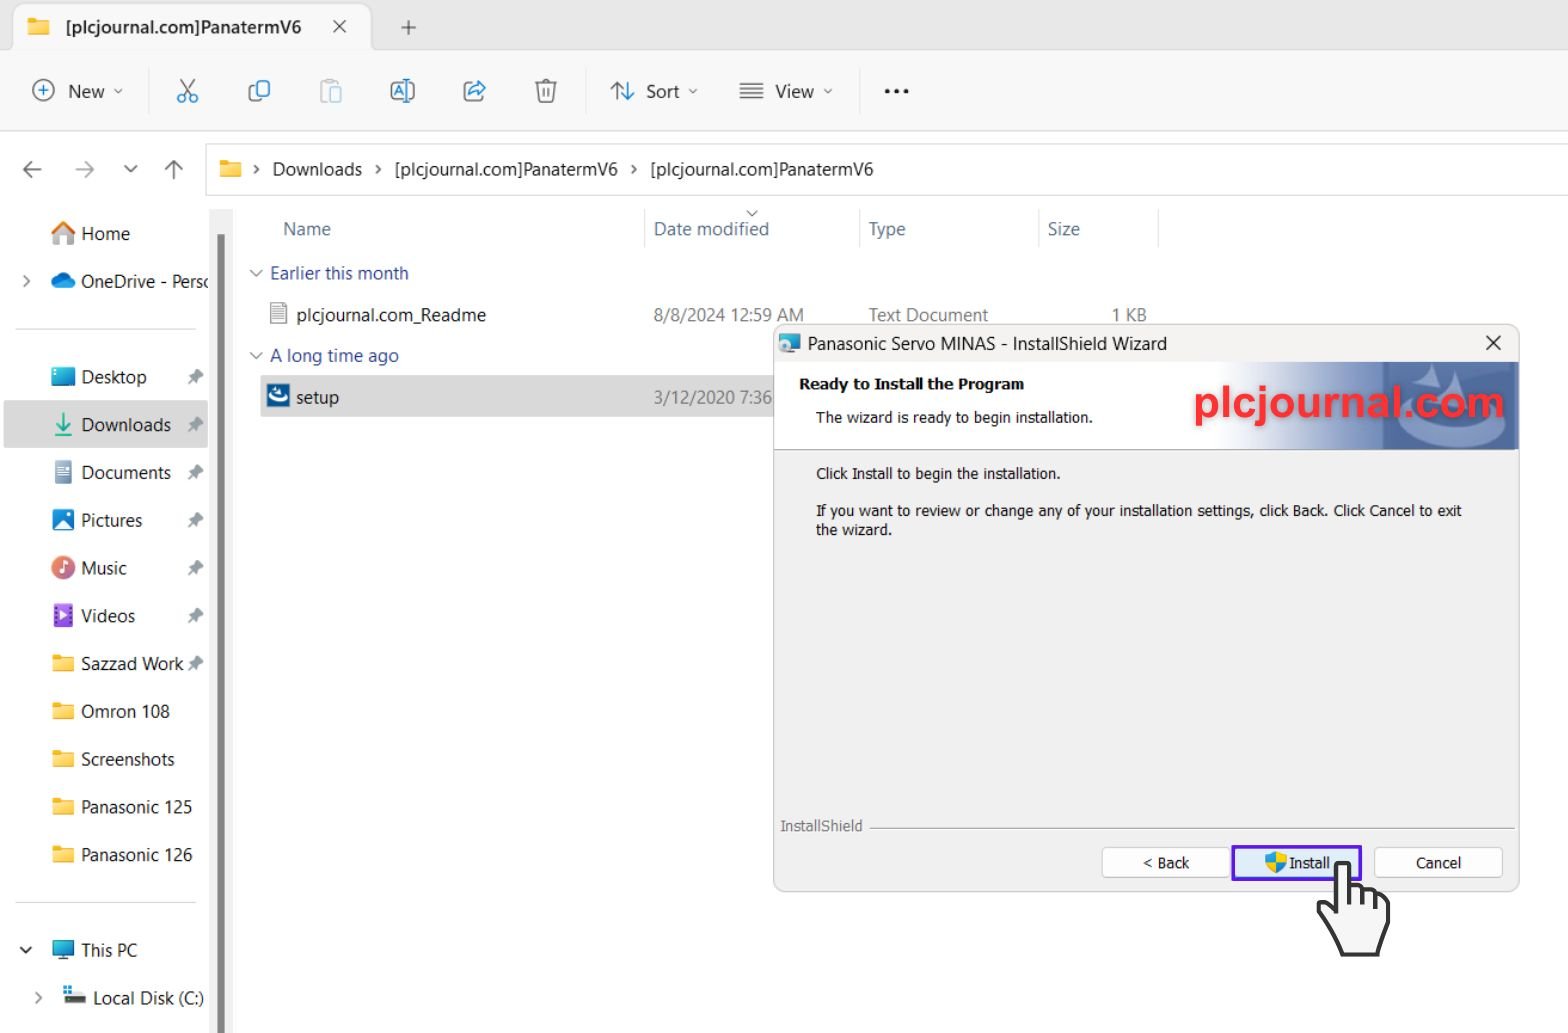The height and width of the screenshot is (1033, 1568).
Task: Go forward with the right arrow
Action: (x=85, y=169)
